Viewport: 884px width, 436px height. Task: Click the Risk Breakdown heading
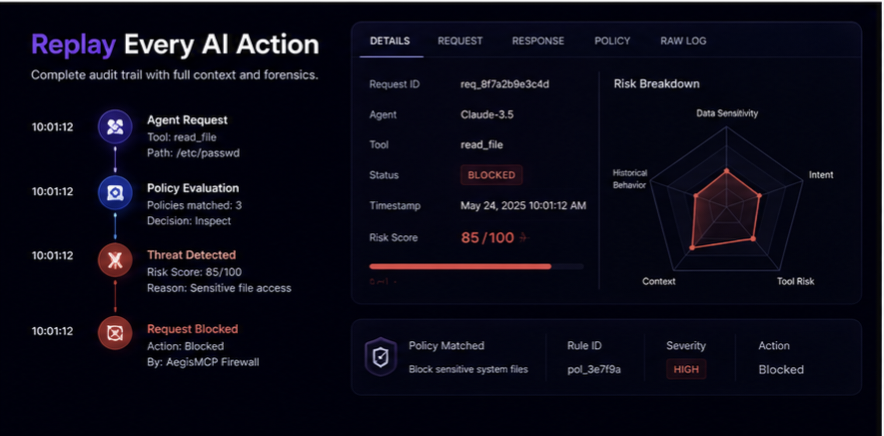coord(656,84)
